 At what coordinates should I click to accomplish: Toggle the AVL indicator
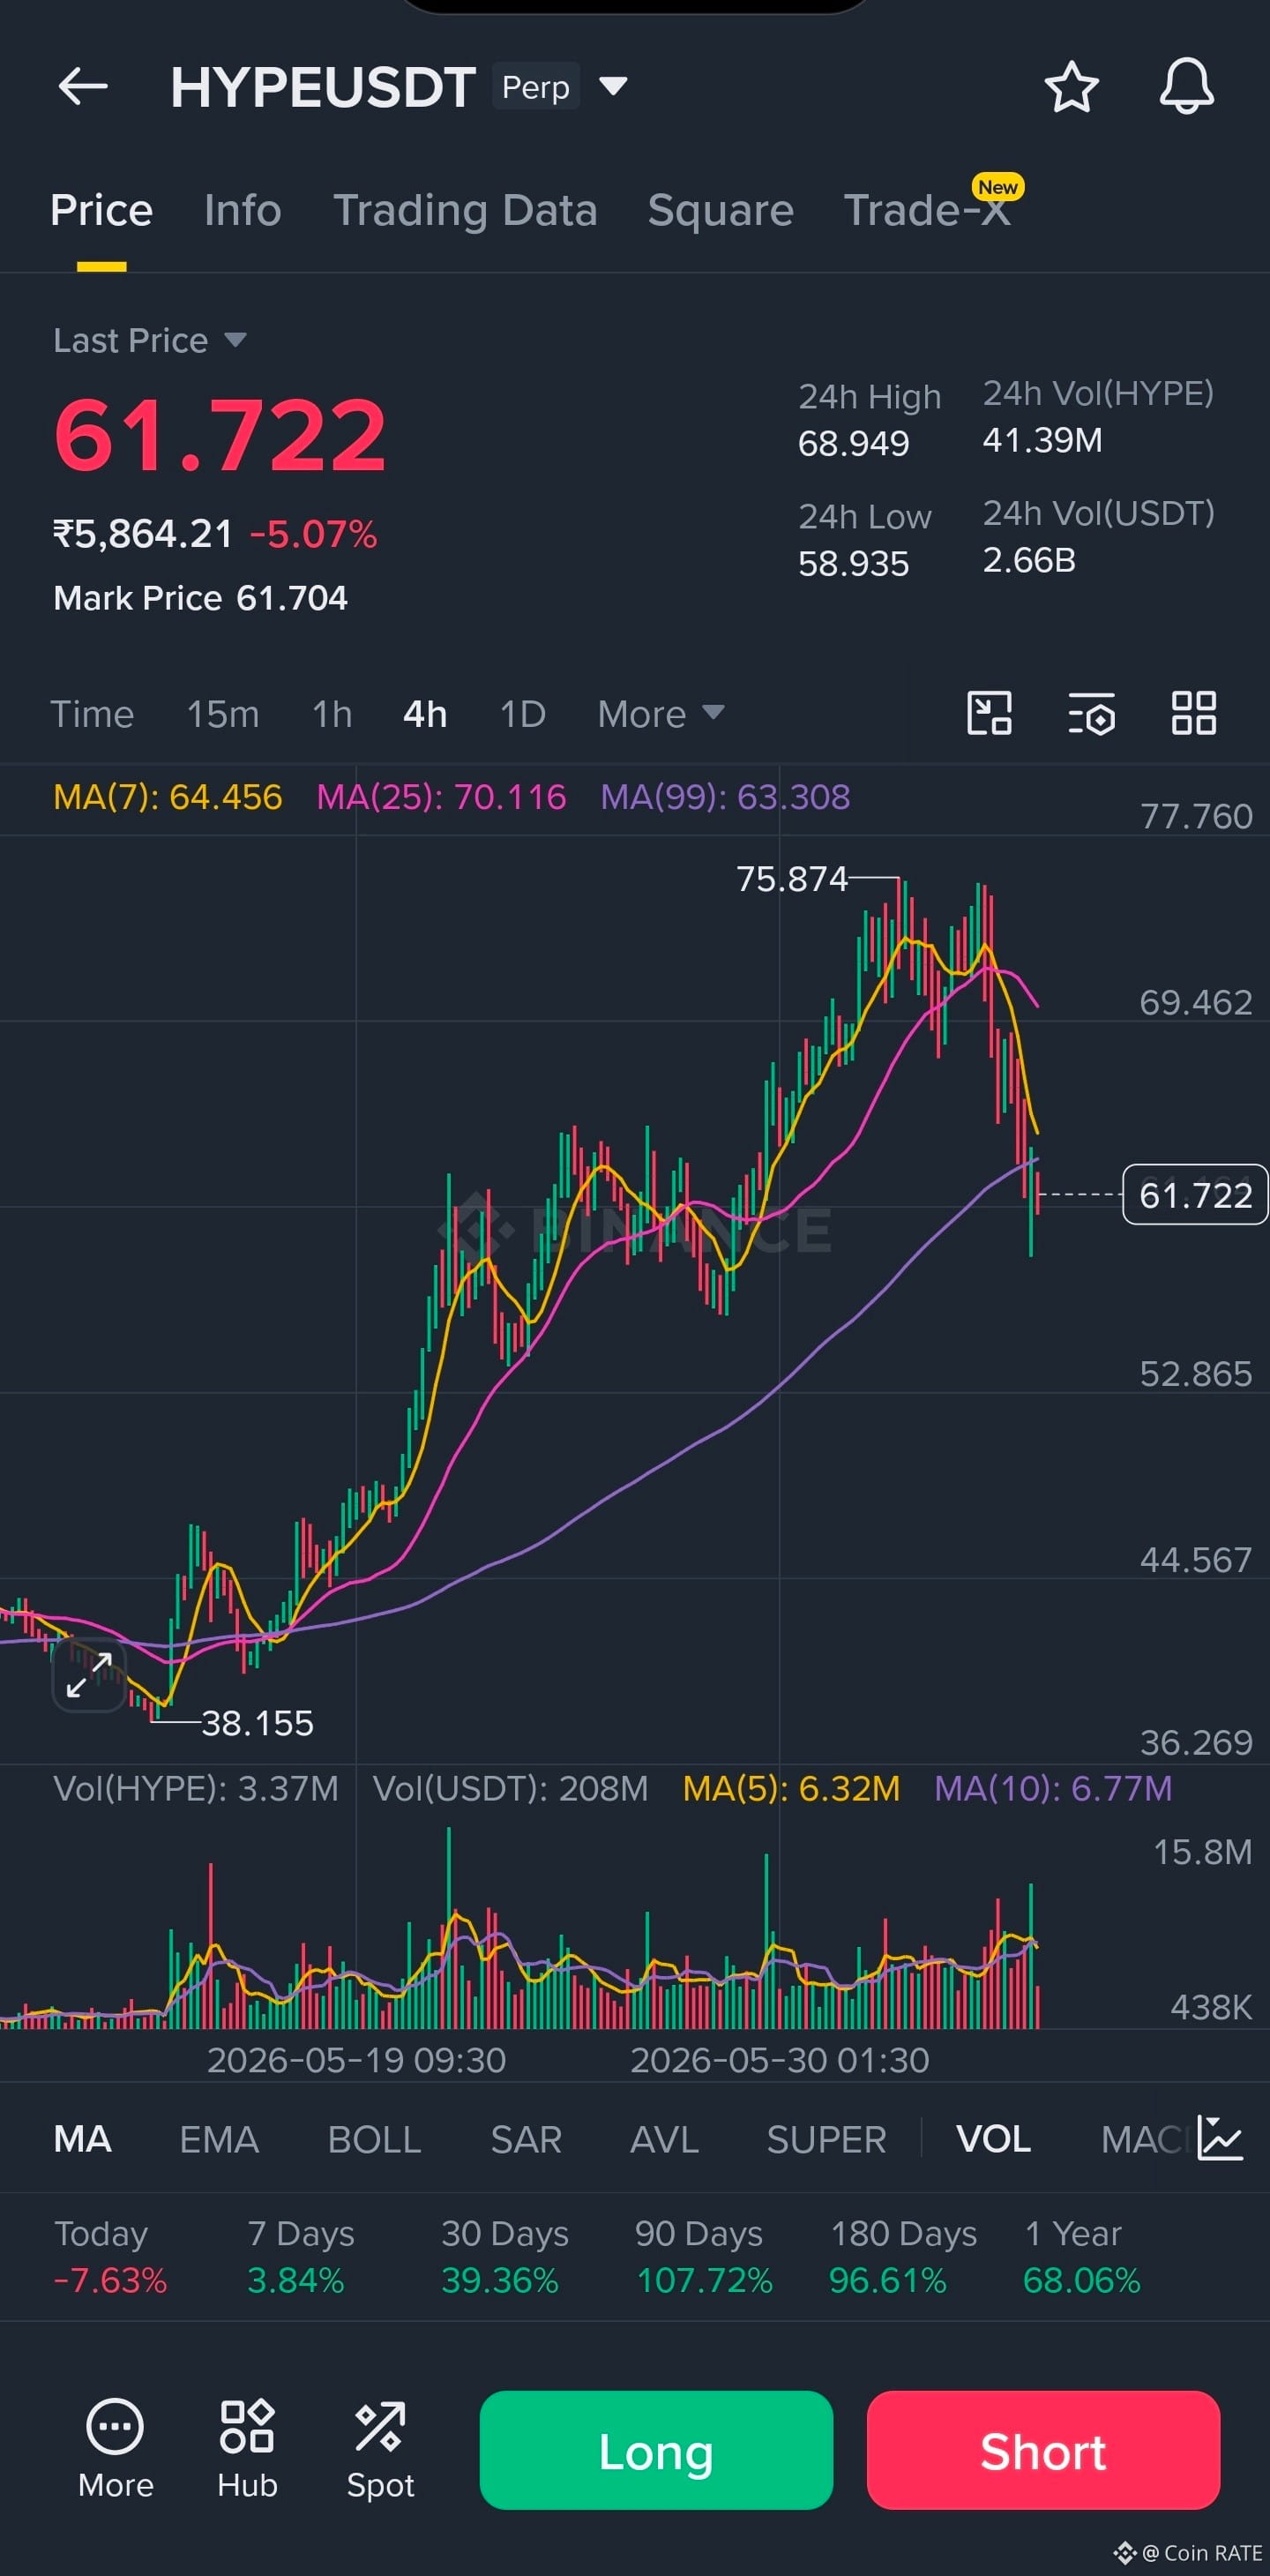664,2139
